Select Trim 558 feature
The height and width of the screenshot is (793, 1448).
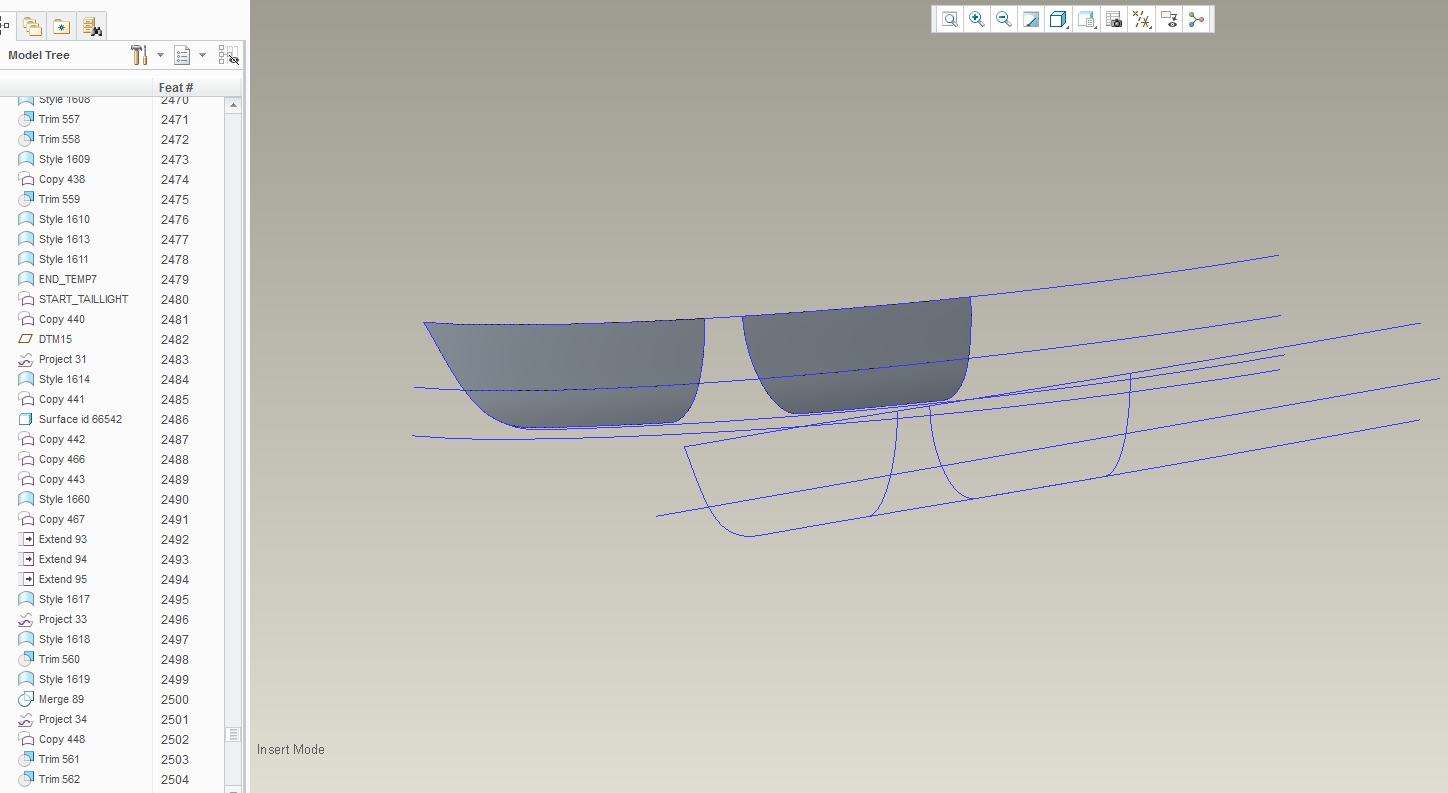[59, 139]
